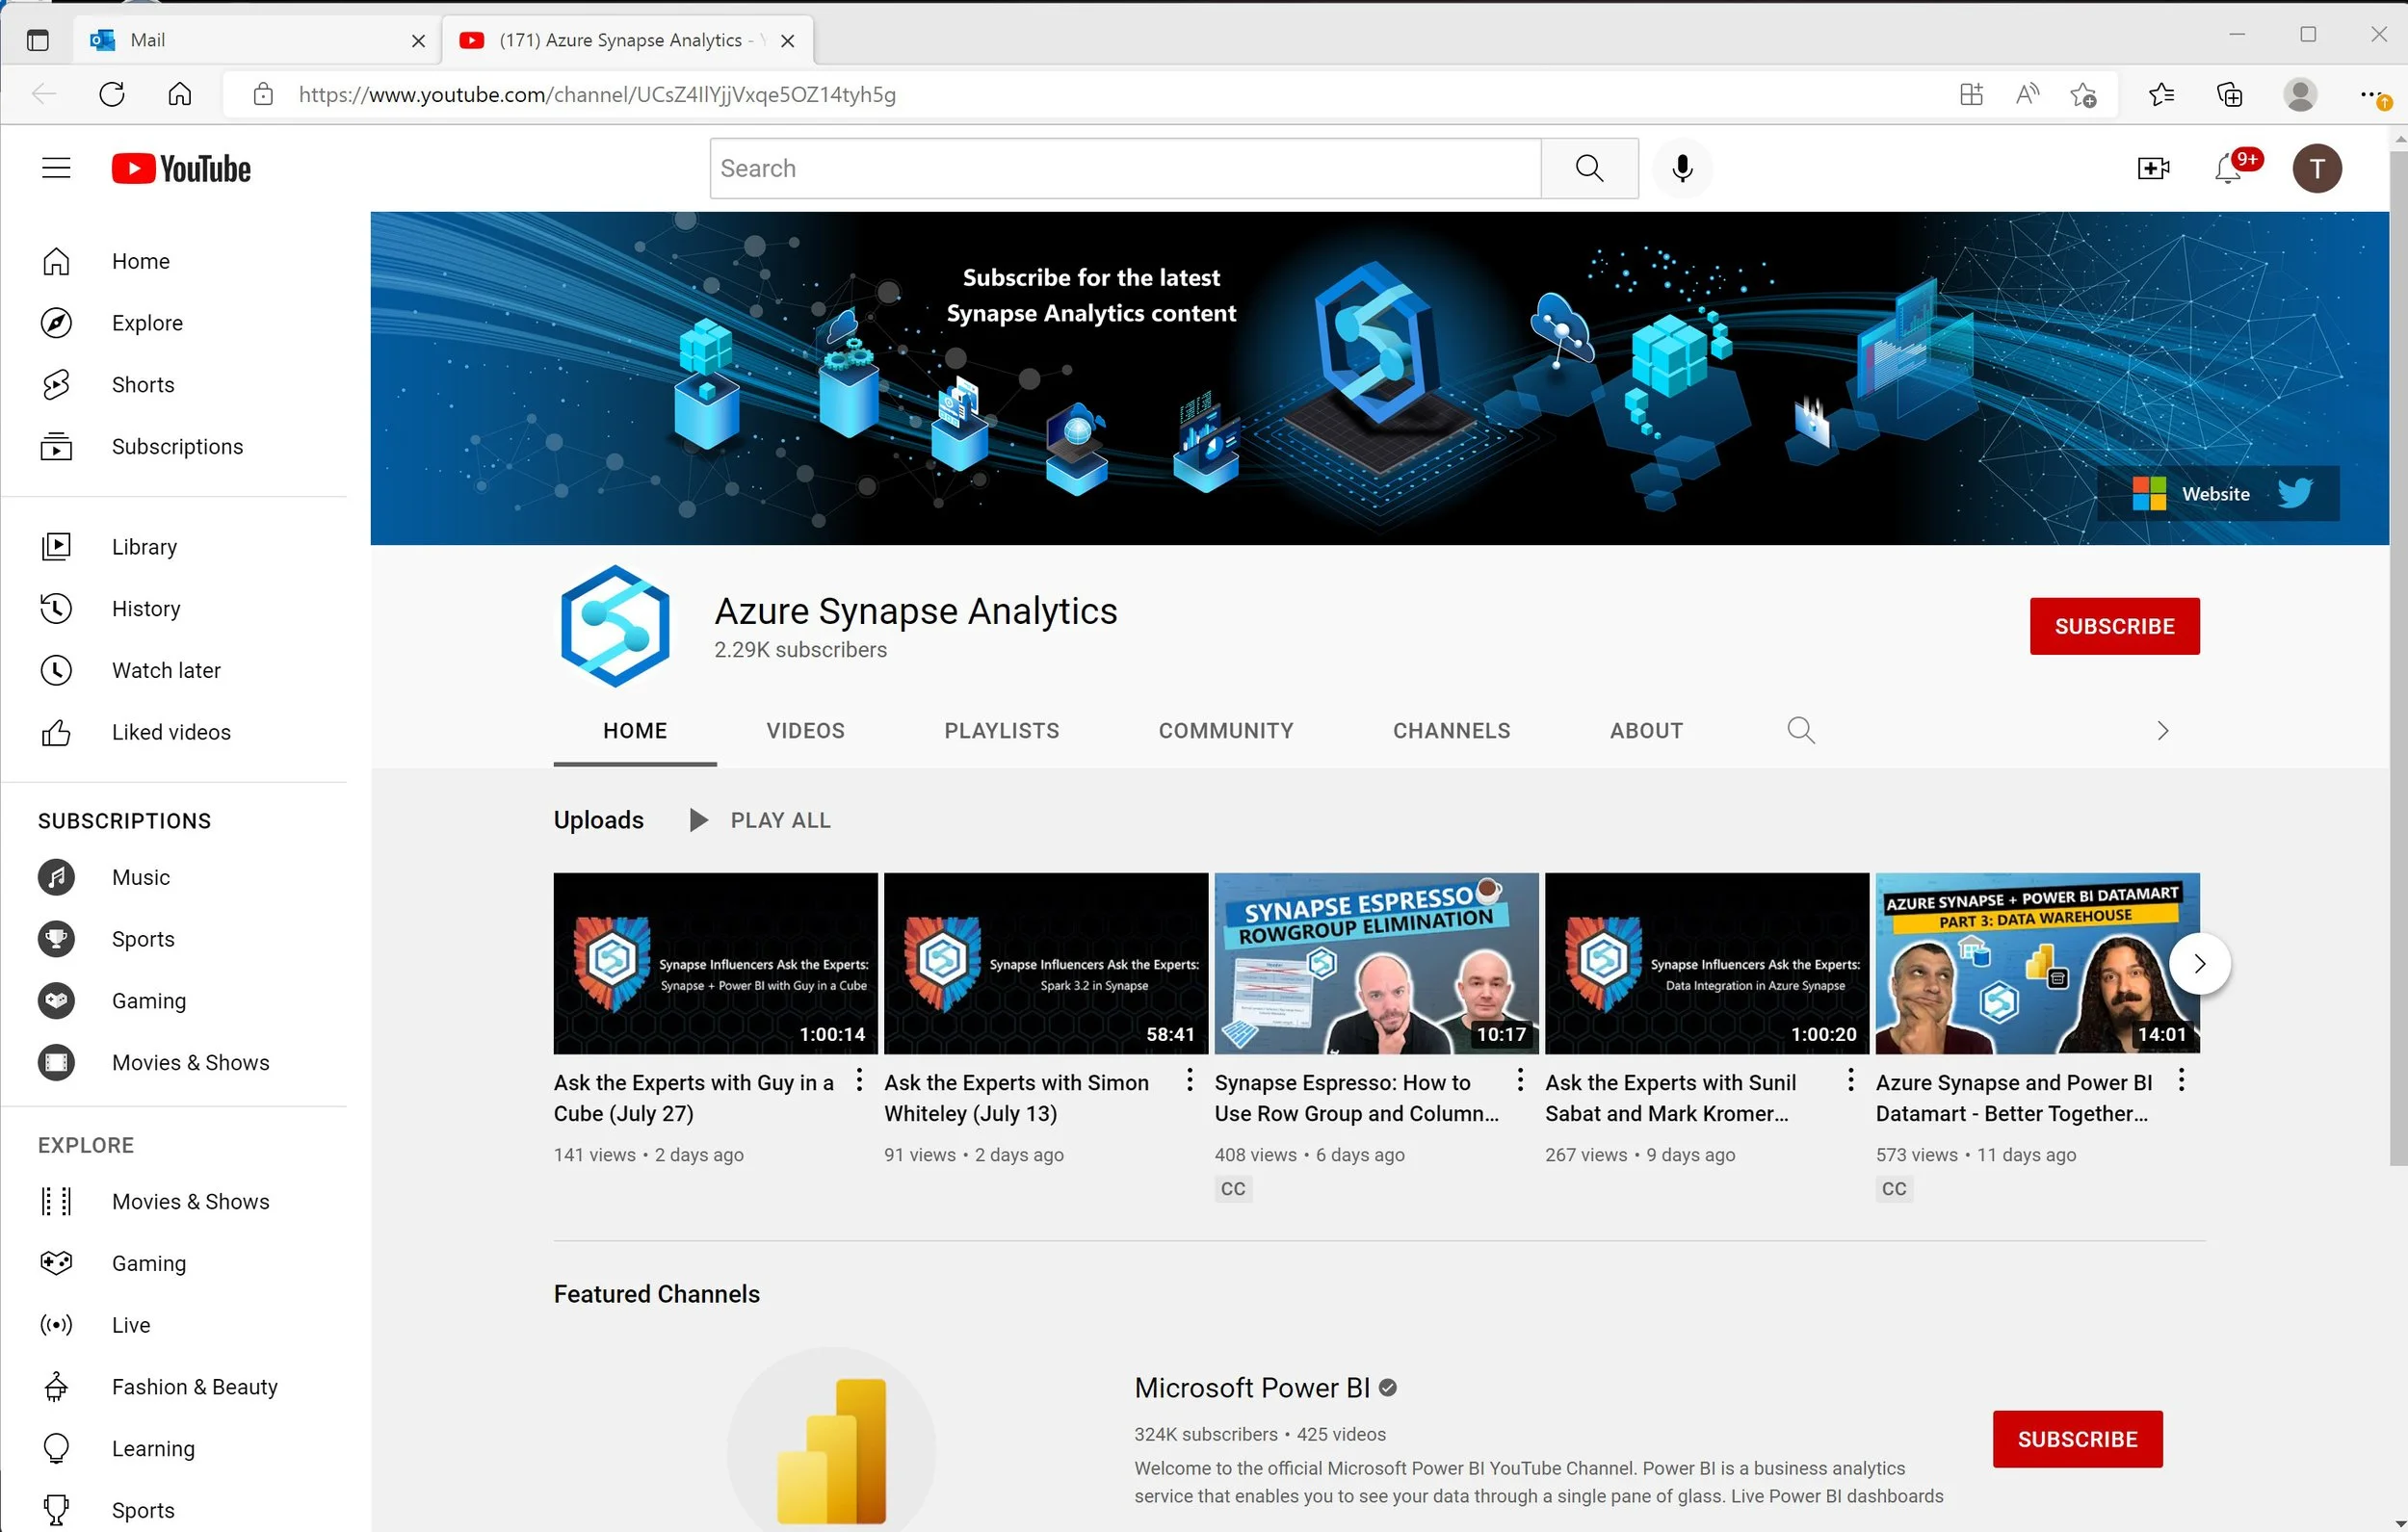Image resolution: width=2408 pixels, height=1532 pixels.
Task: Open Synapse Espresso Rowgroup Elimination thumbnail
Action: point(1376,963)
